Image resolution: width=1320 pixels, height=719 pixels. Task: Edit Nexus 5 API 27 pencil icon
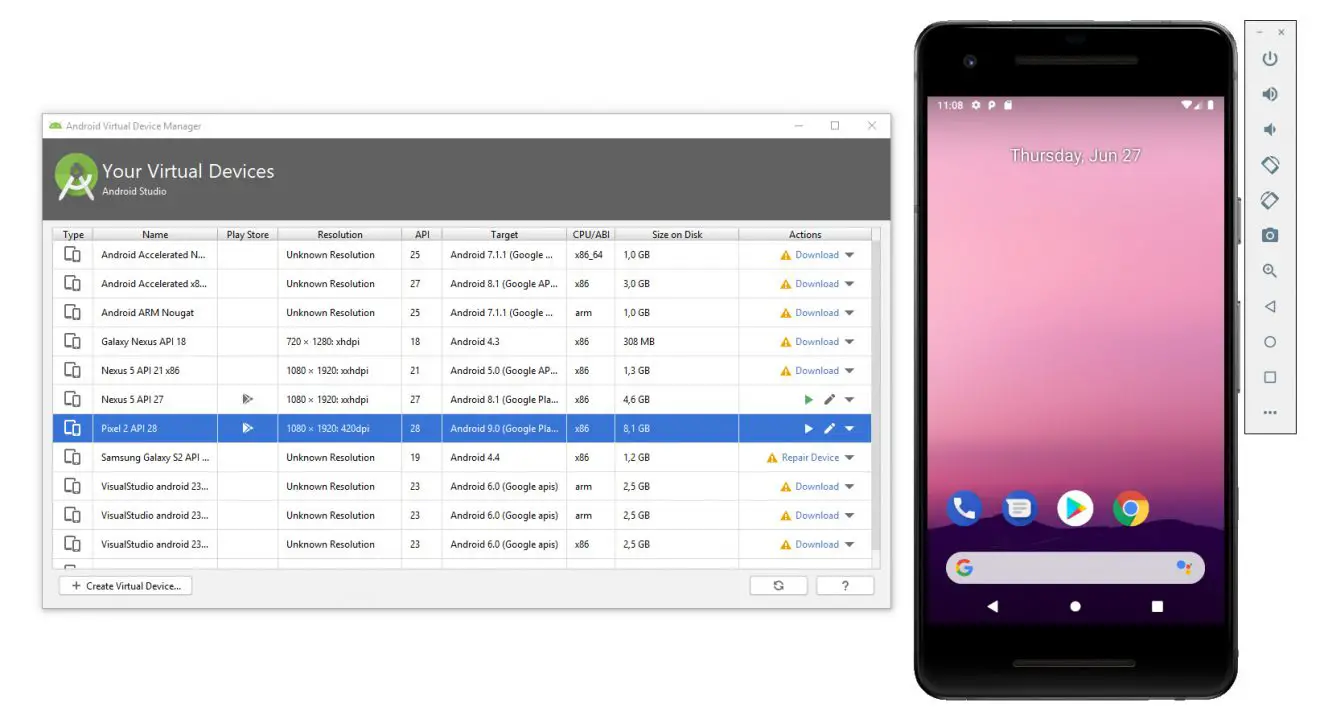coord(829,399)
